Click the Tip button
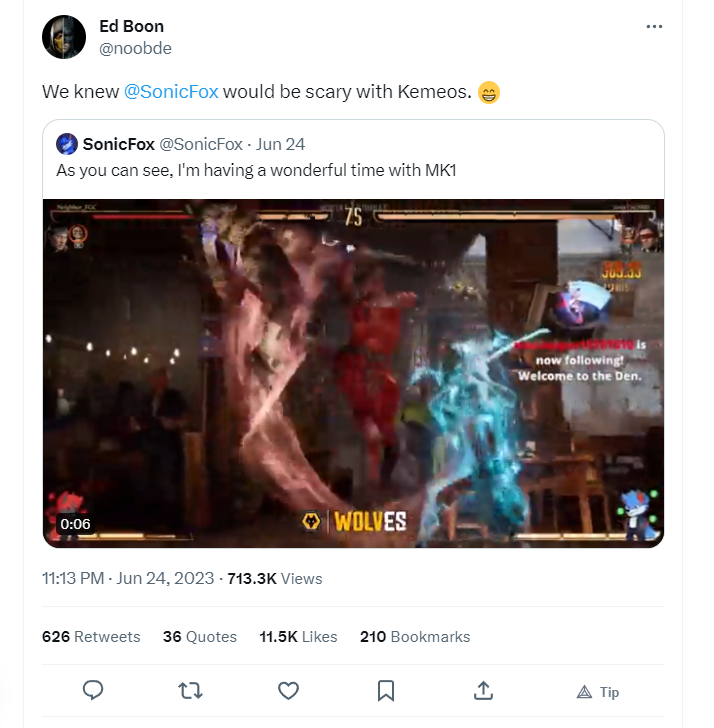Image resolution: width=714 pixels, height=728 pixels. 598,692
